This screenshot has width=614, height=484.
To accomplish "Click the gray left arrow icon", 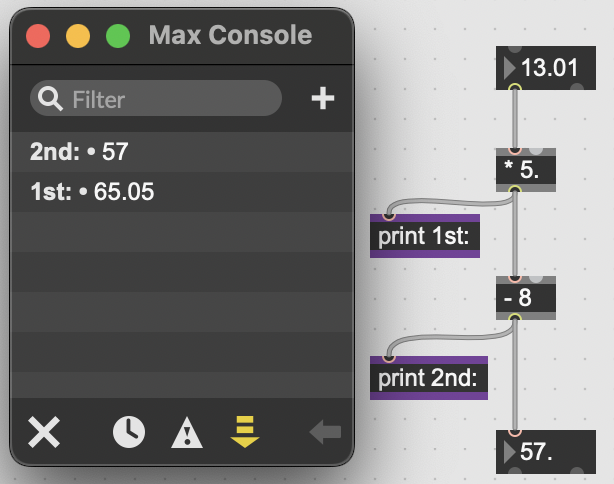I will tap(325, 432).
